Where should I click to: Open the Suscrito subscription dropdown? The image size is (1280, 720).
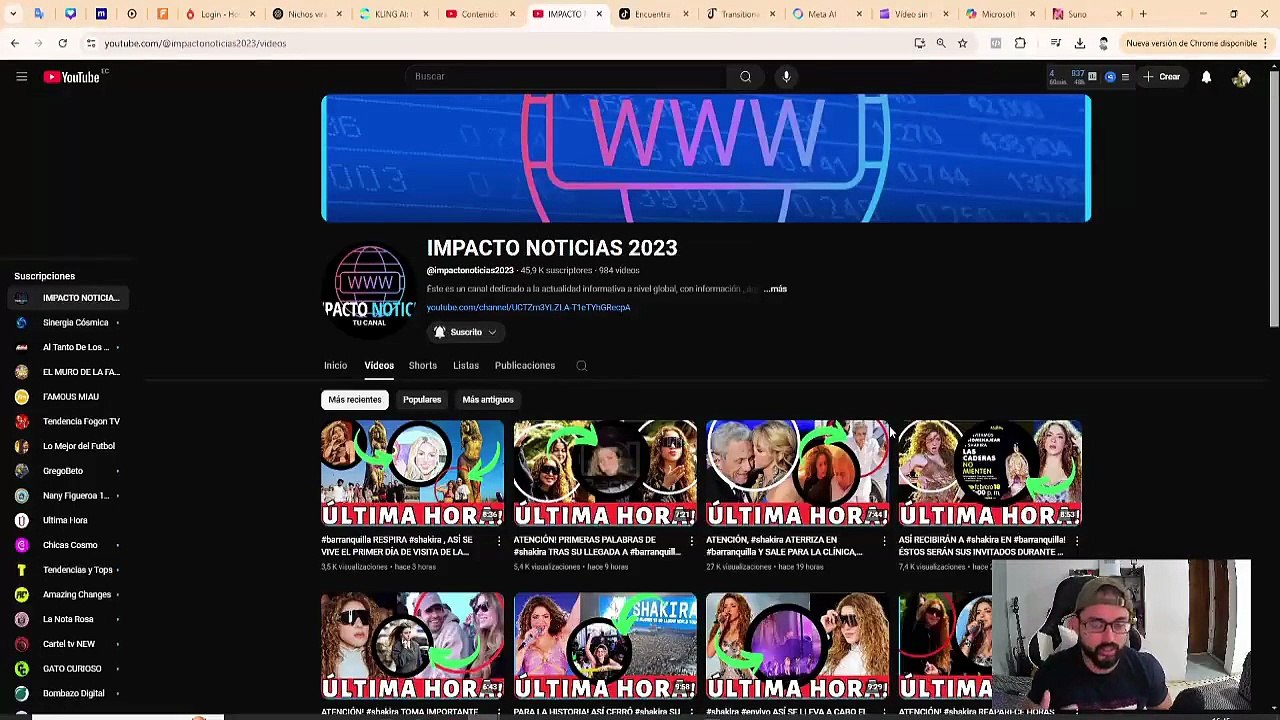(465, 332)
